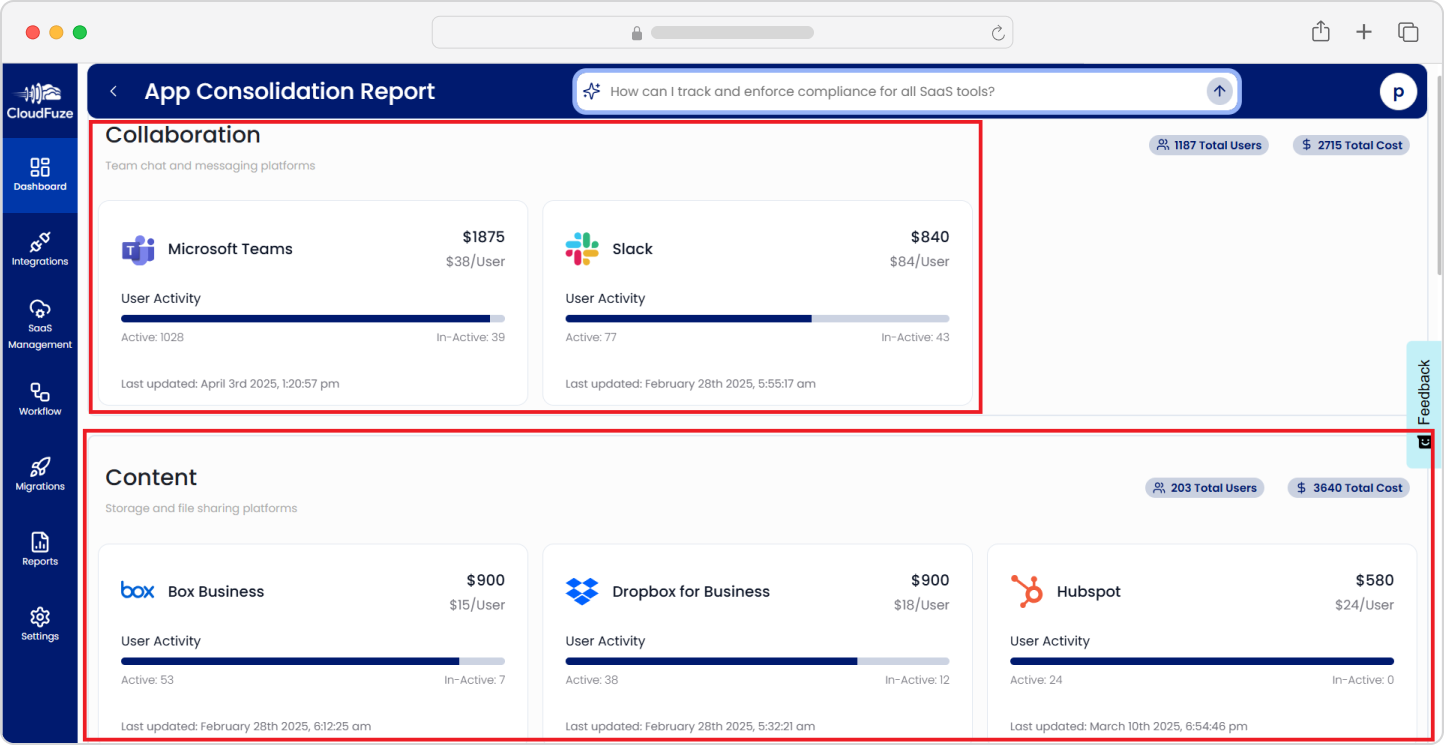Click 'Storage and file sharing platforms' subtitle
The width and height of the screenshot is (1444, 745).
201,508
